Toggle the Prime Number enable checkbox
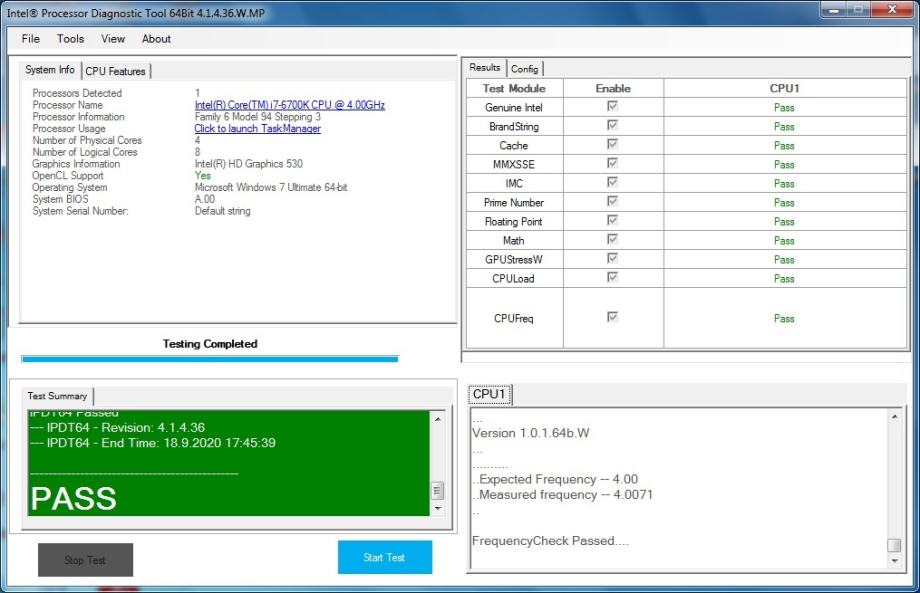This screenshot has height=593, width=920. coord(613,202)
